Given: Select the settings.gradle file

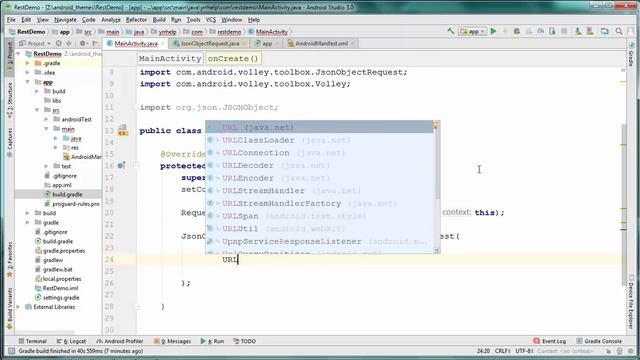Looking at the screenshot, I should tap(57, 298).
